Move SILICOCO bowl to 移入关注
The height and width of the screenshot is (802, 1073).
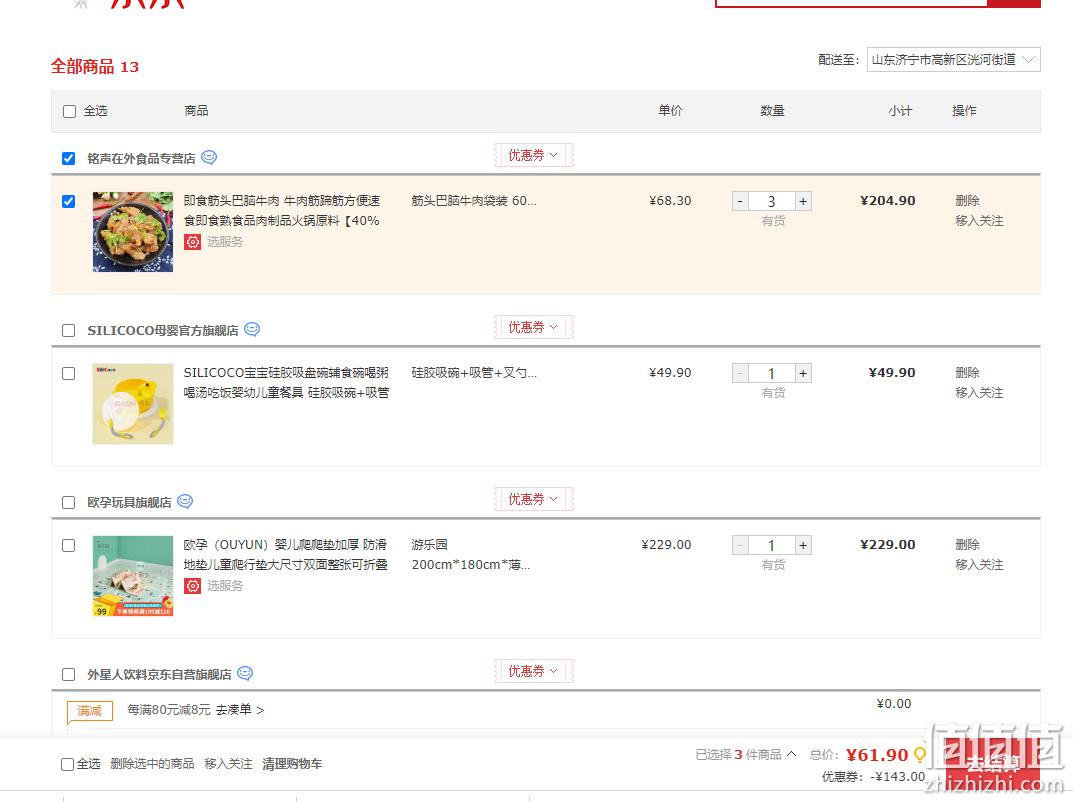pos(979,392)
